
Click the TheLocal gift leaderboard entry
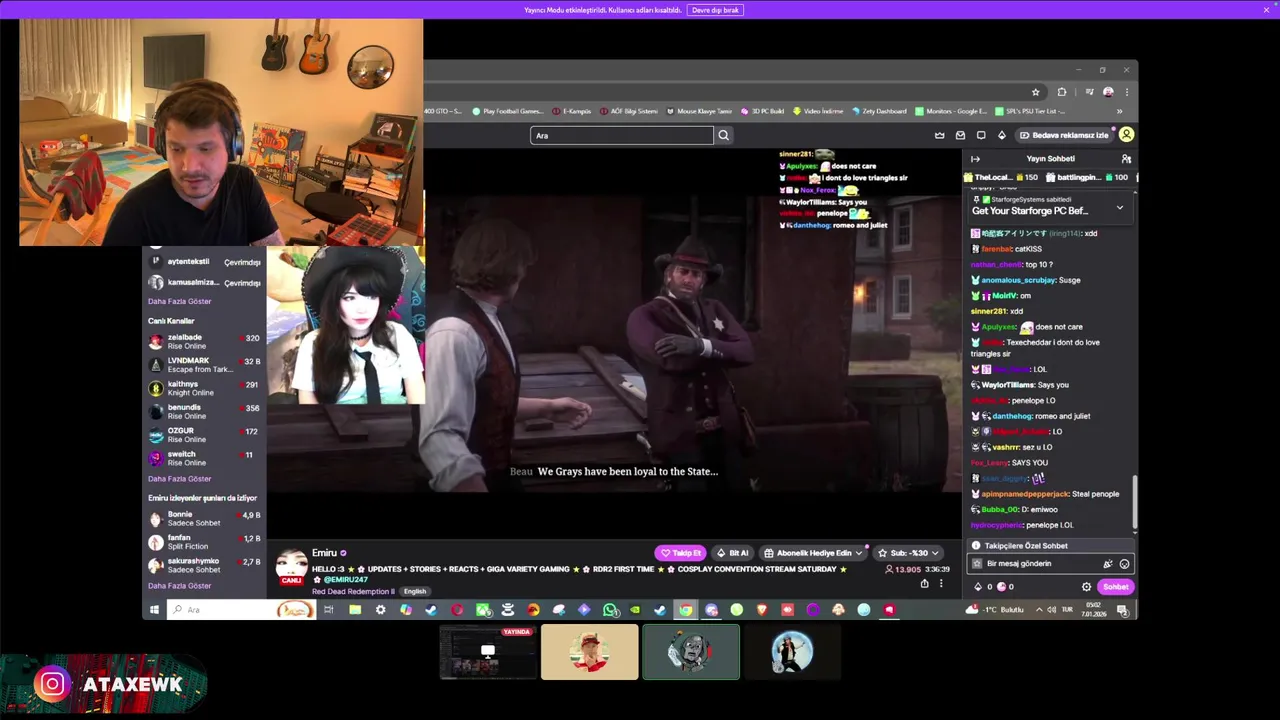point(1001,177)
